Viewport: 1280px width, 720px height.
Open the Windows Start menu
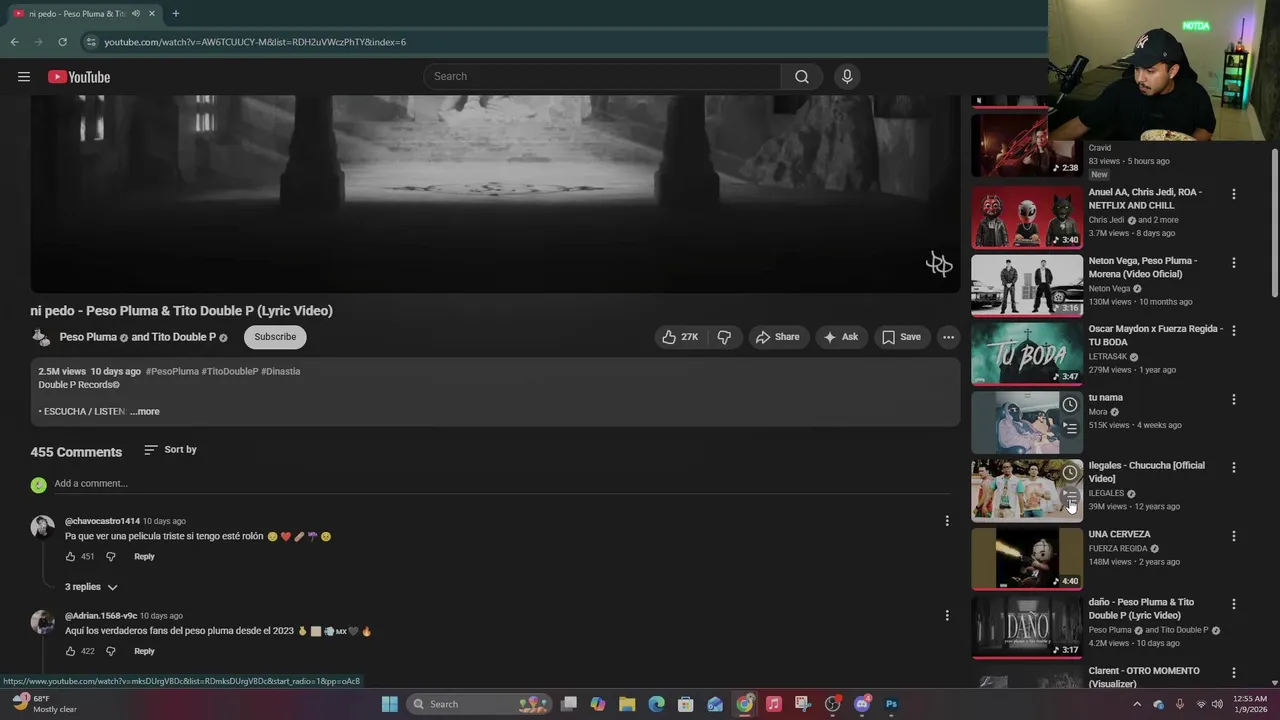tap(390, 704)
